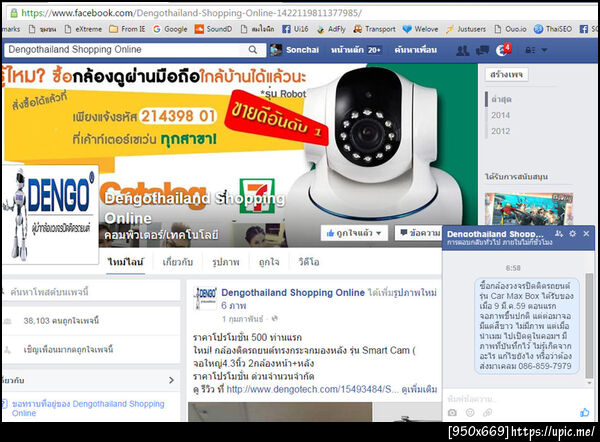Attach file with chat paperclip icon
600x442 pixels.
[487, 413]
